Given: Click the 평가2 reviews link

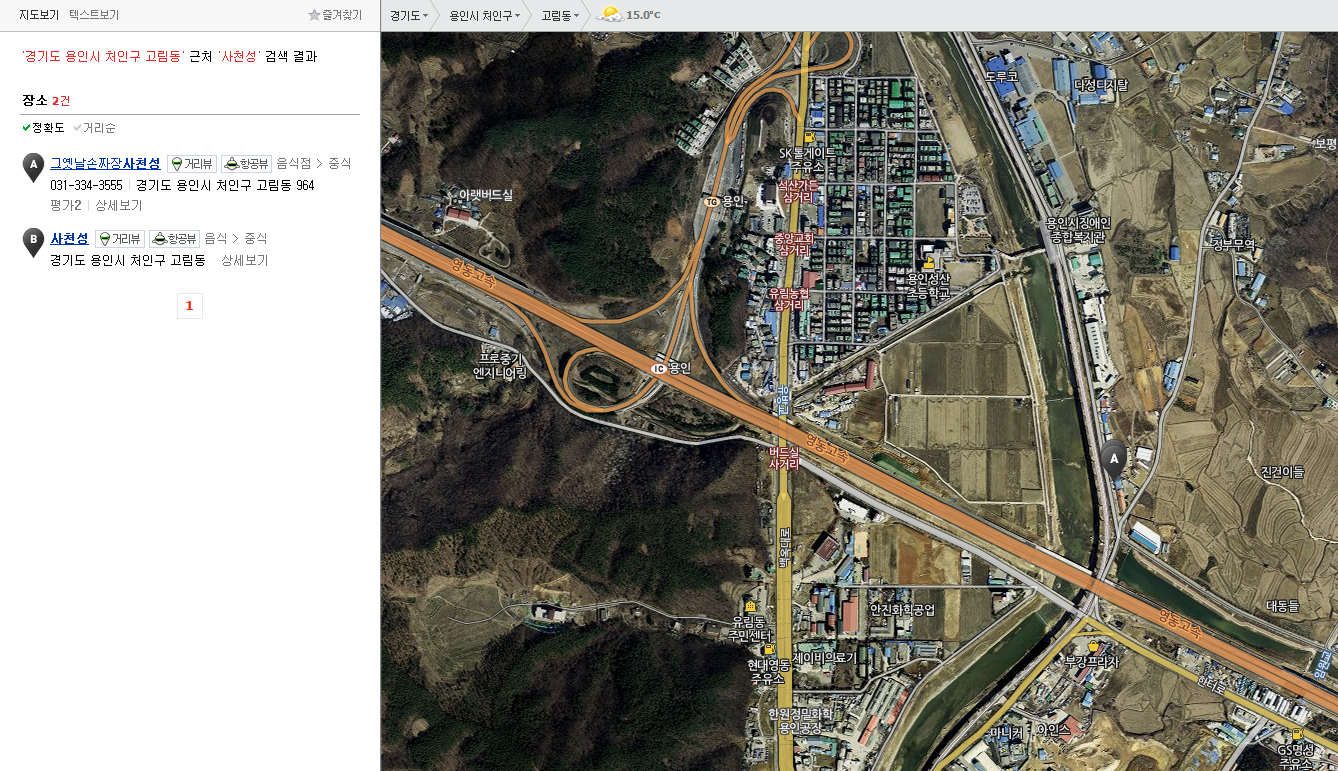Looking at the screenshot, I should pyautogui.click(x=65, y=205).
